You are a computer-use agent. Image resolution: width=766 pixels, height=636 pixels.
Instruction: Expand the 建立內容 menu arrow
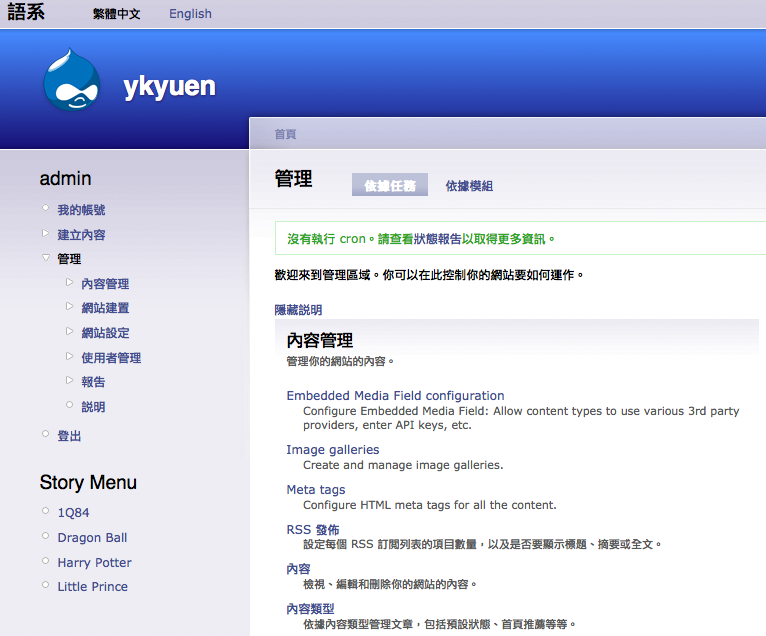(x=45, y=234)
